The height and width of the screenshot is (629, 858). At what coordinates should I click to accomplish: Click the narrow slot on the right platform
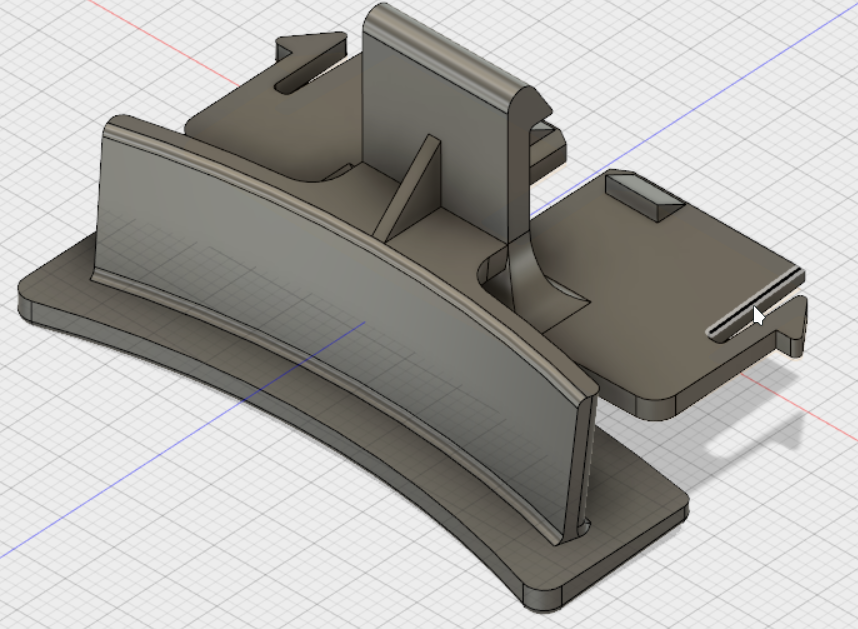pyautogui.click(x=754, y=305)
